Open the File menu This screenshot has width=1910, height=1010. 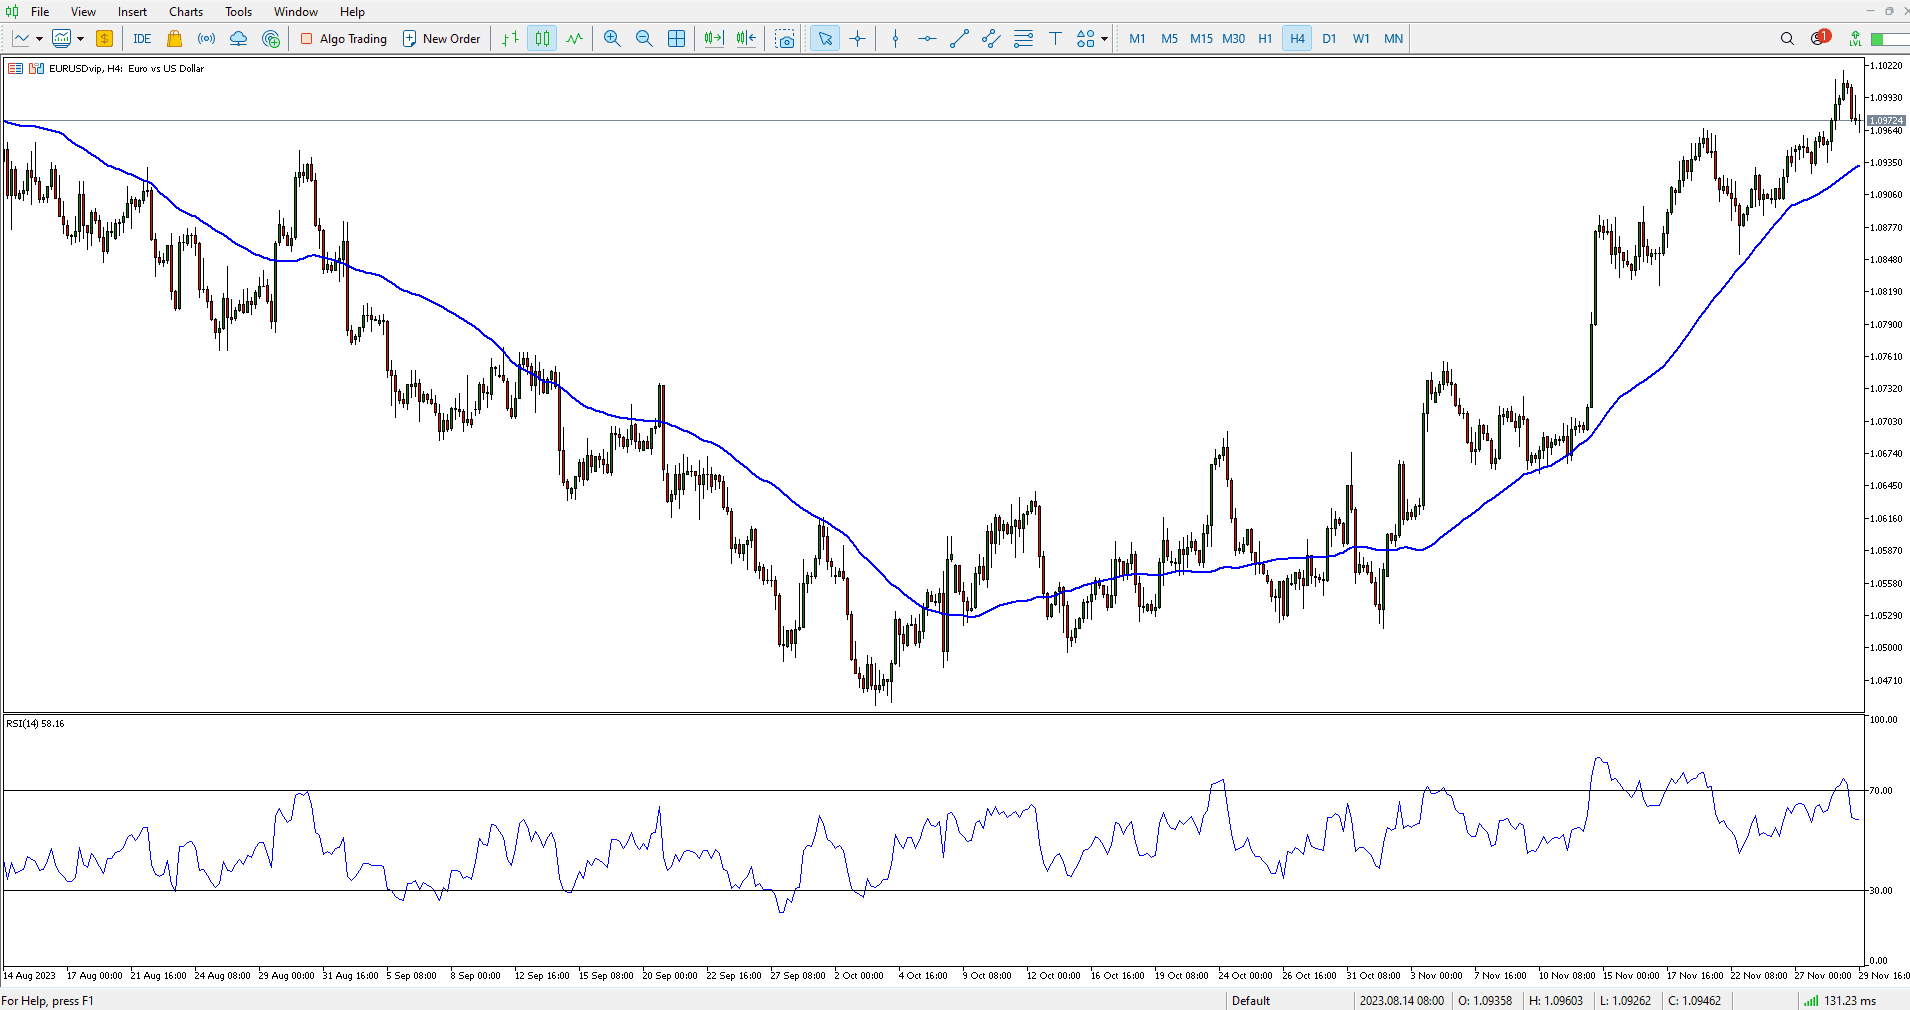(40, 12)
